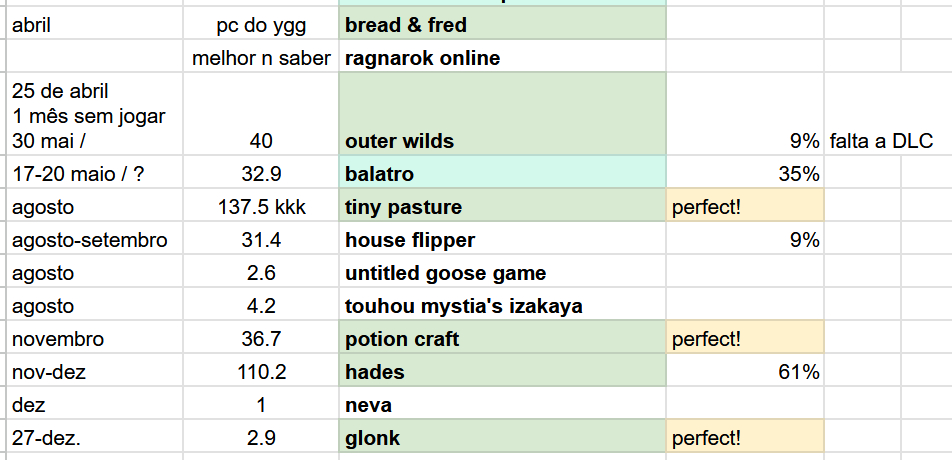Image resolution: width=952 pixels, height=460 pixels.
Task: Click the 'untitled goose game' cell
Action: tap(502, 273)
